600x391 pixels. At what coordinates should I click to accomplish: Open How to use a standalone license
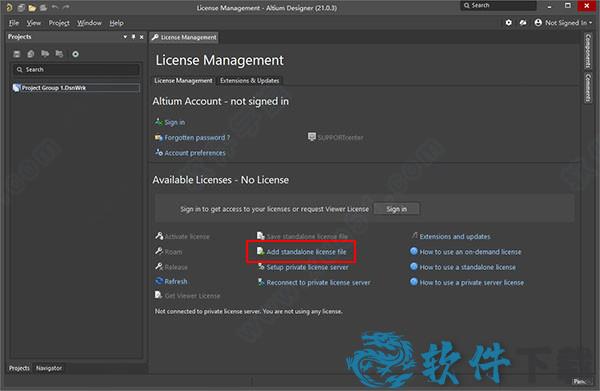(468, 267)
